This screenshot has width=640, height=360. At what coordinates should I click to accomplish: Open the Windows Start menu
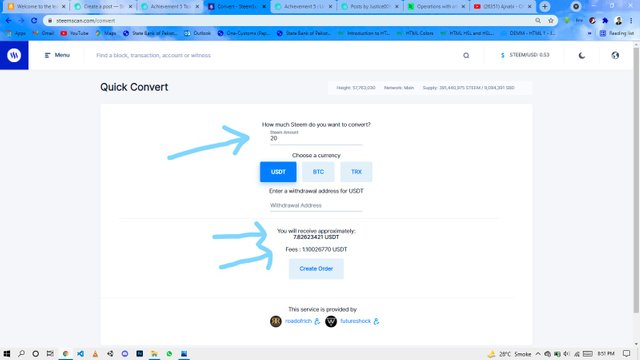point(7,353)
